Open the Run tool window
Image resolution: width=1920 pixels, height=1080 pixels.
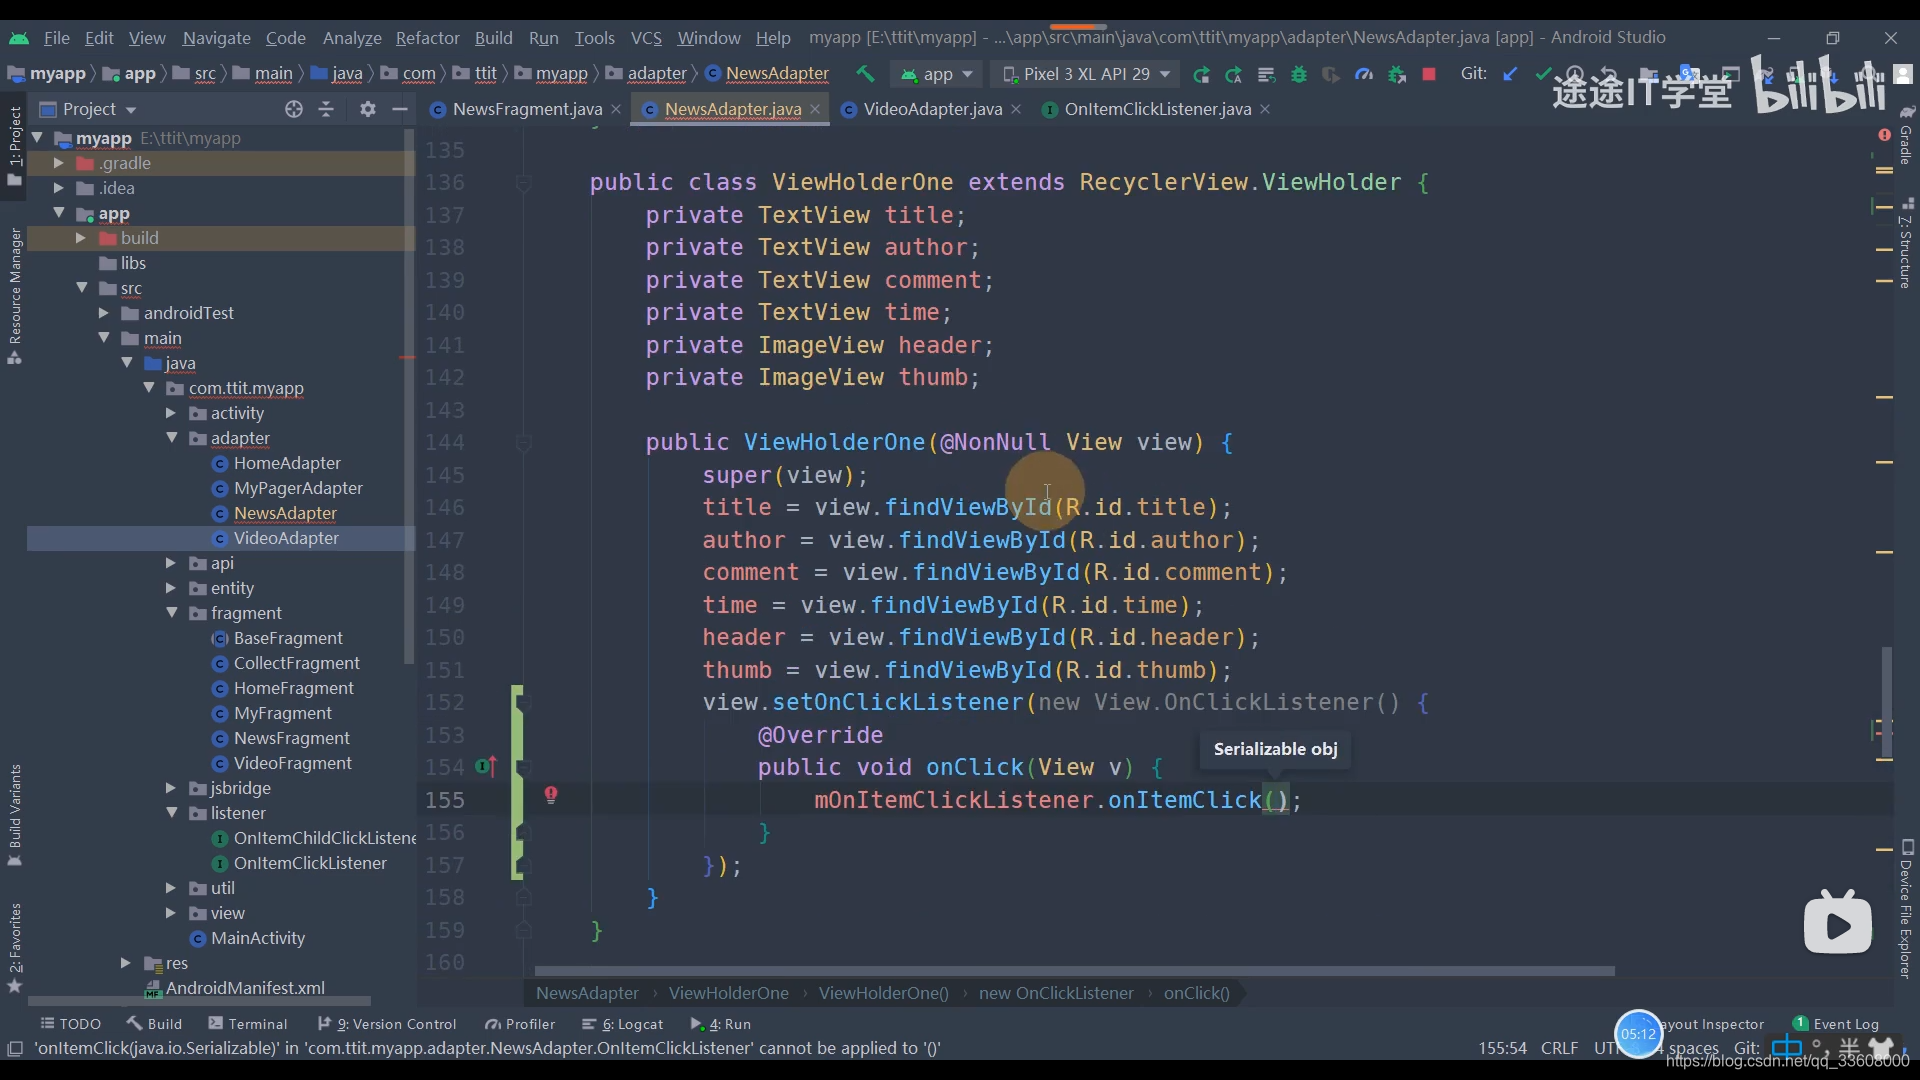click(721, 1024)
